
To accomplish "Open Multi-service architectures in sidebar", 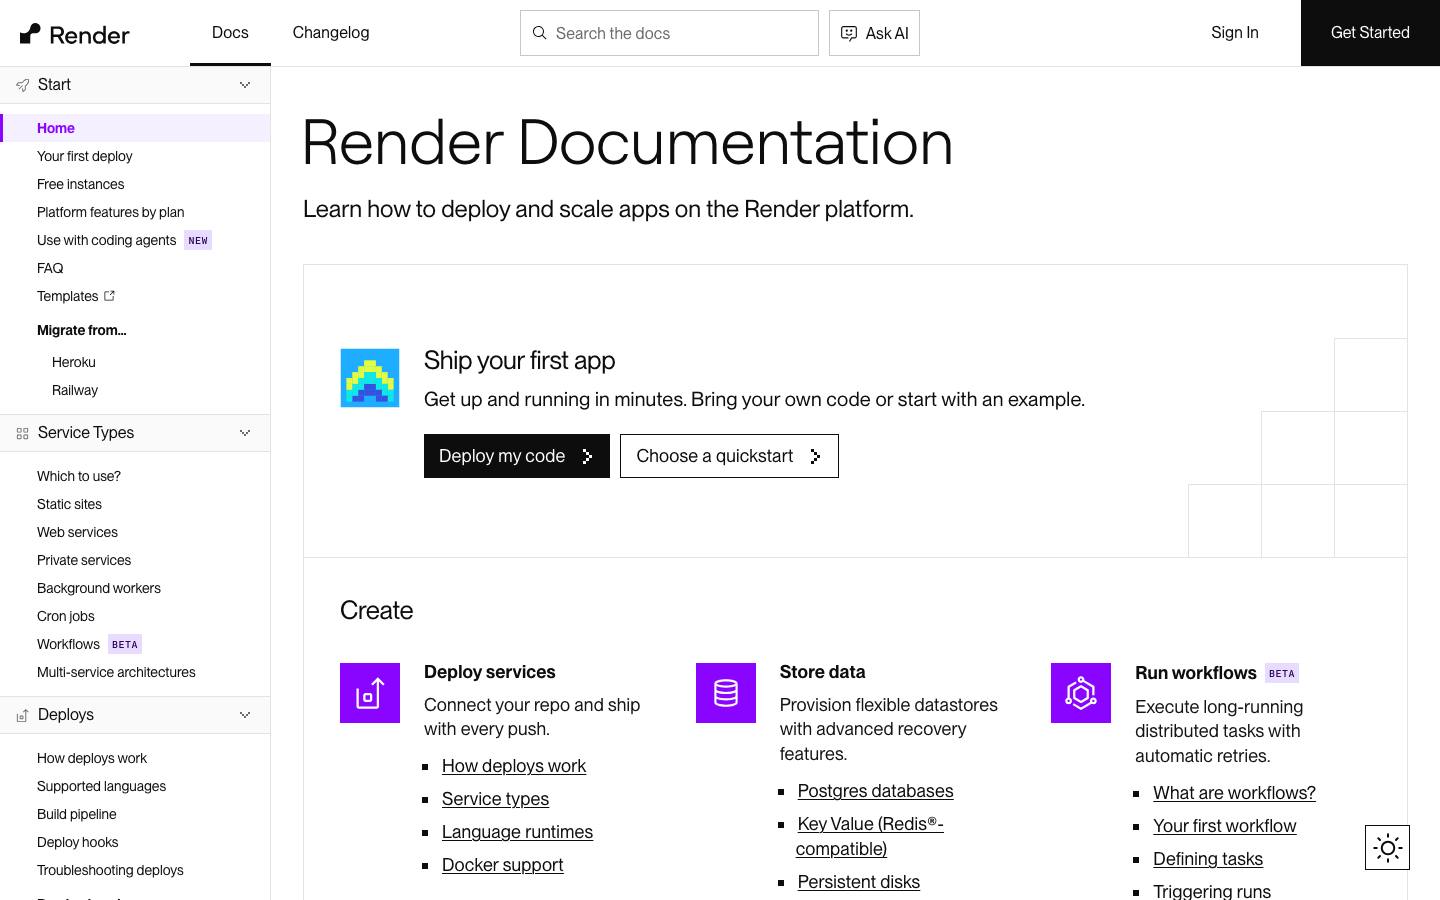I will 116,672.
